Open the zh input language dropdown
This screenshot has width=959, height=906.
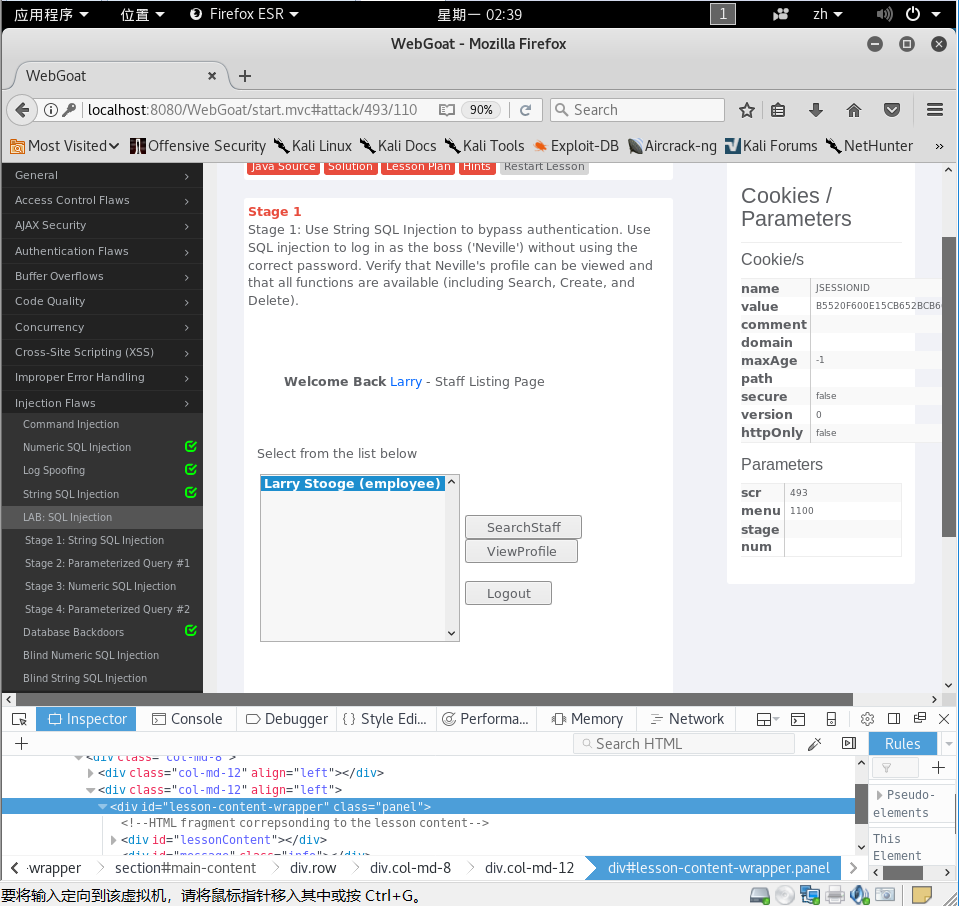coord(827,14)
